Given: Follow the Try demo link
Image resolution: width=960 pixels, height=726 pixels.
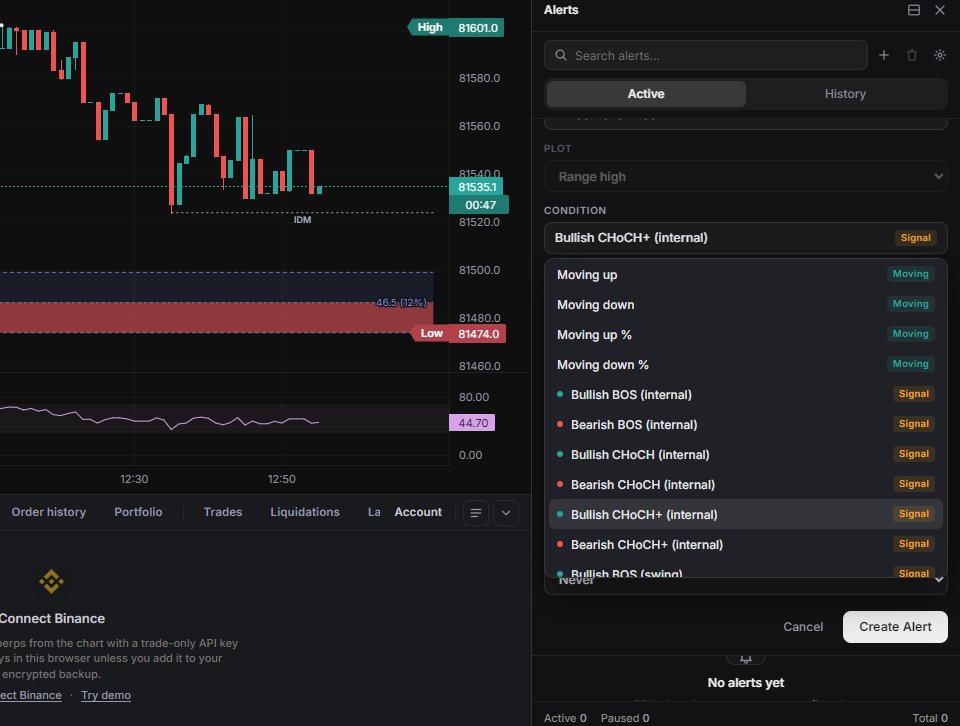Looking at the screenshot, I should pos(106,695).
